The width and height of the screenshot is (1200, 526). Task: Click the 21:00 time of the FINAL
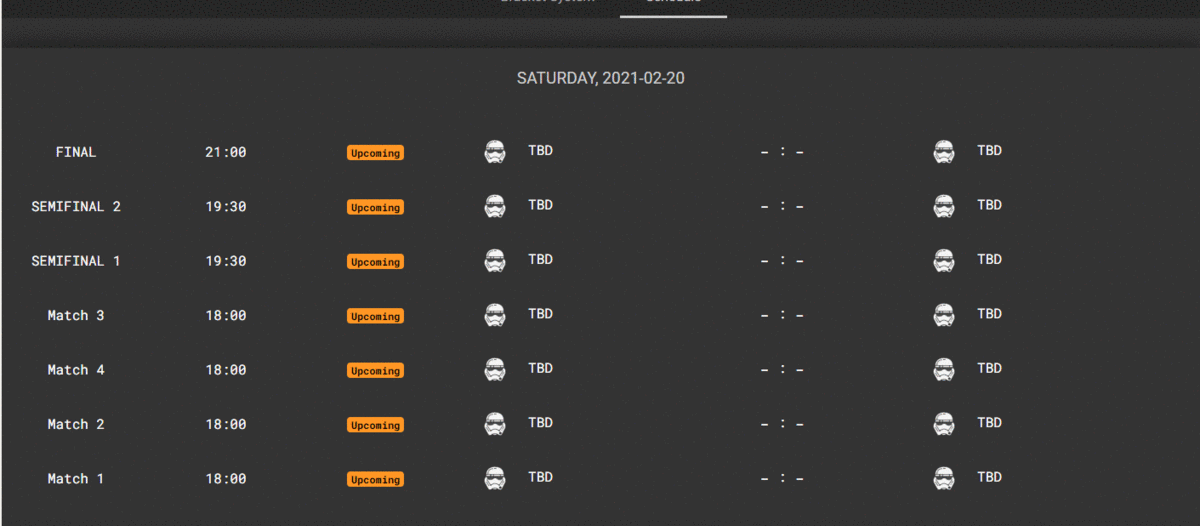click(x=226, y=152)
